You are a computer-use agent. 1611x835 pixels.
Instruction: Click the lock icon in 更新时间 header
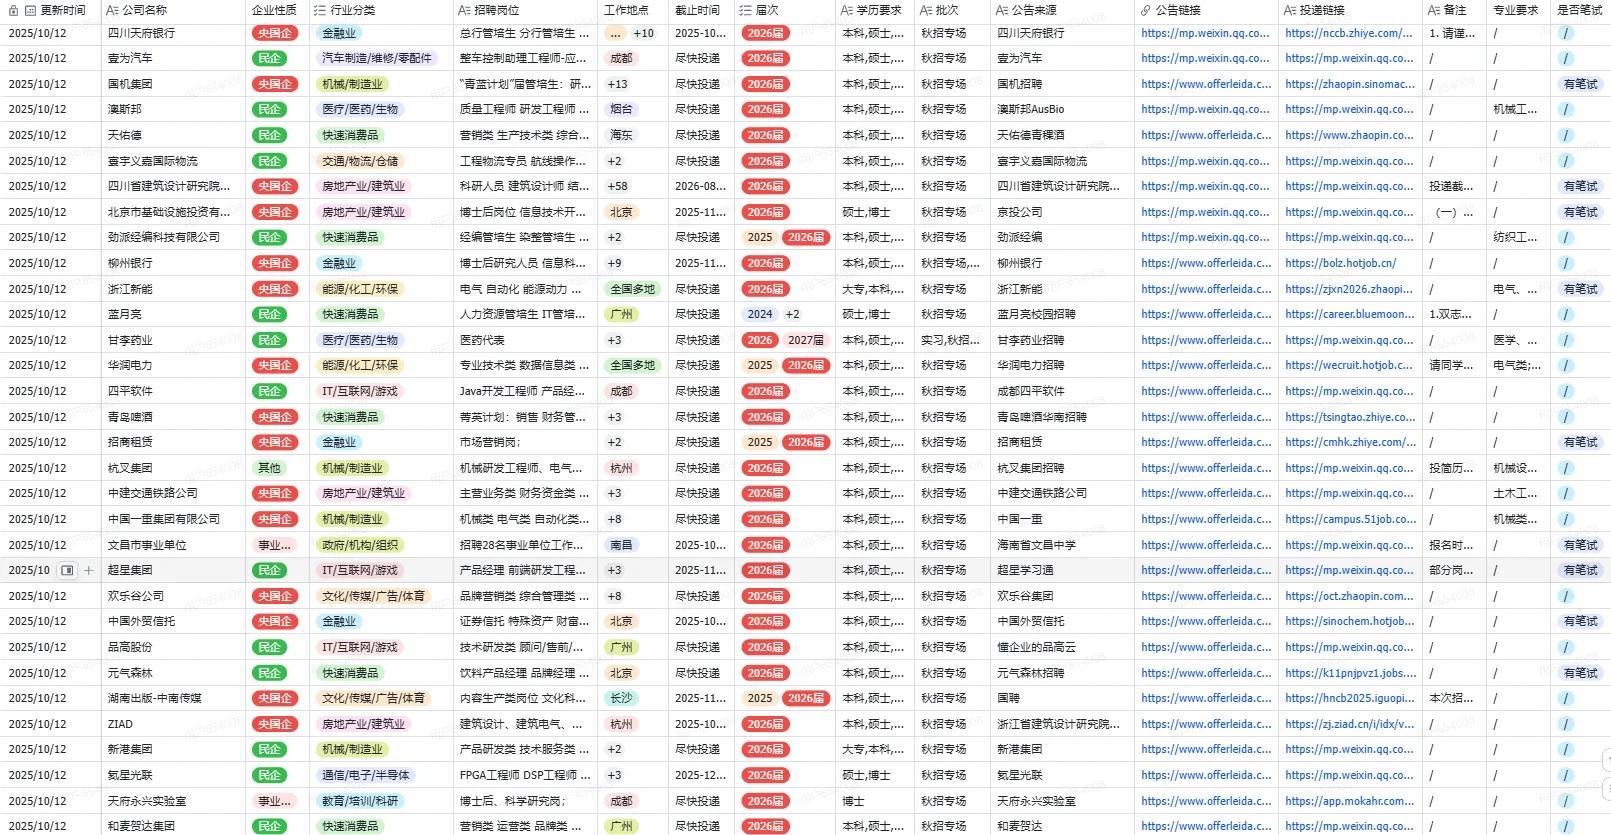click(x=13, y=10)
